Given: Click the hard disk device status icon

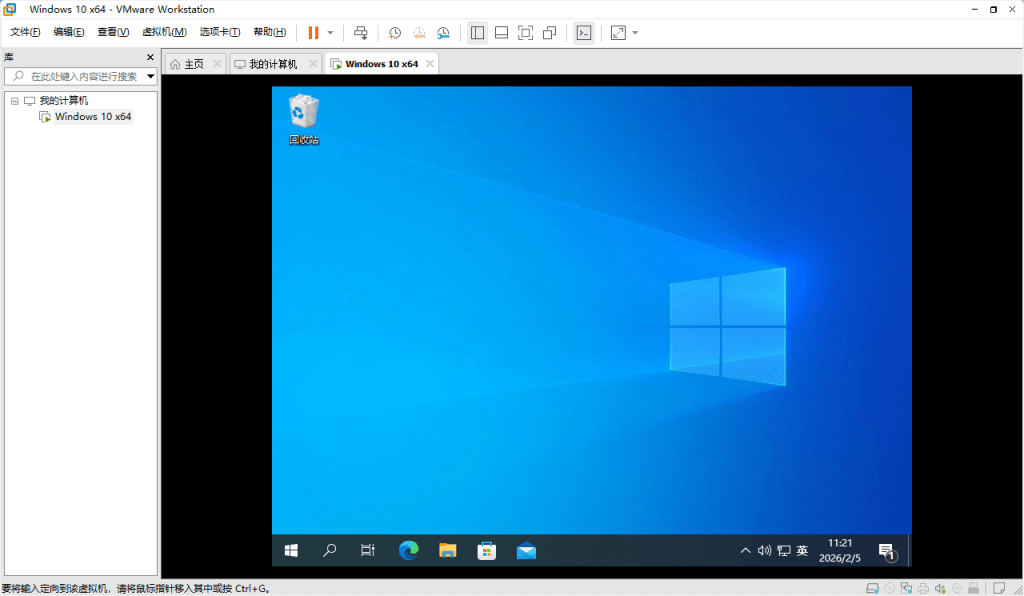Looking at the screenshot, I should coord(872,588).
